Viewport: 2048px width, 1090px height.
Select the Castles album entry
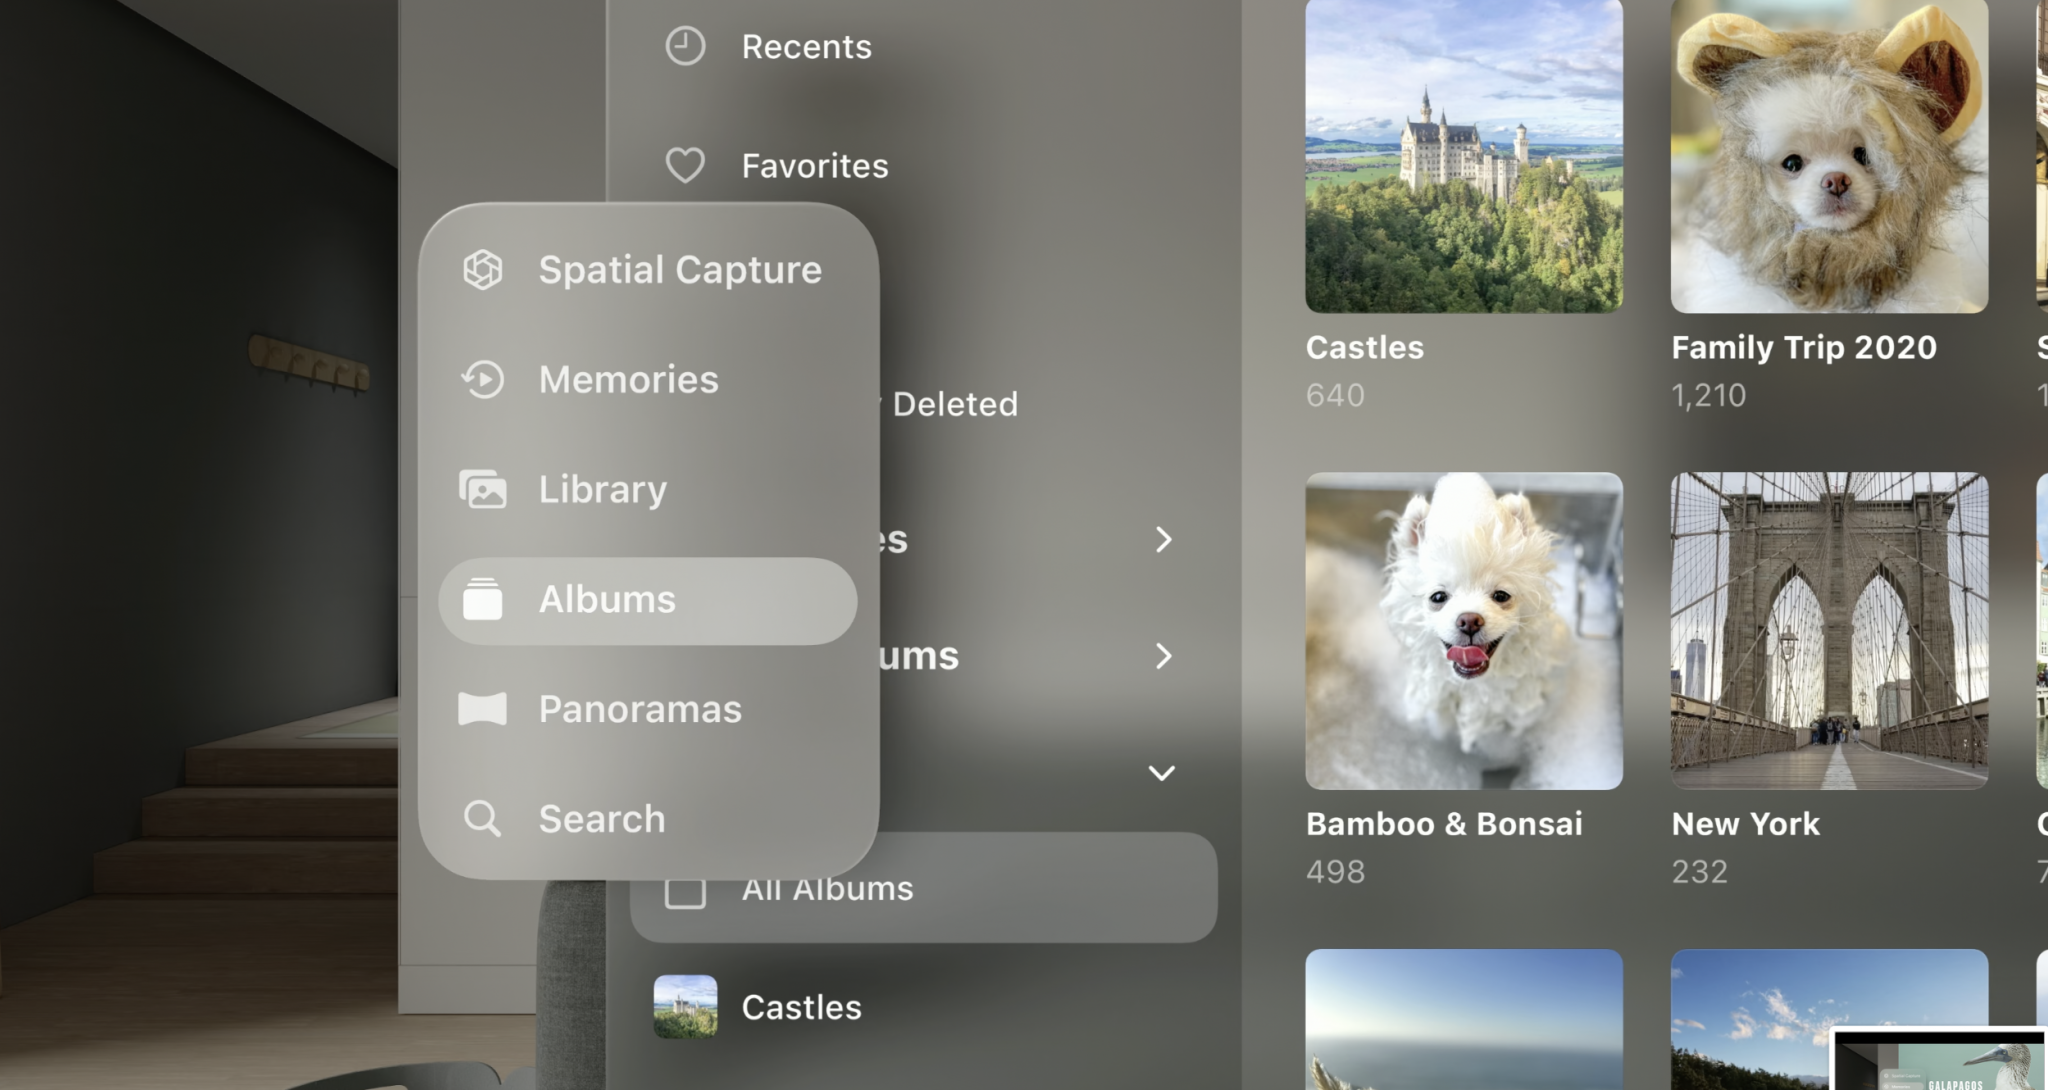(x=801, y=1005)
